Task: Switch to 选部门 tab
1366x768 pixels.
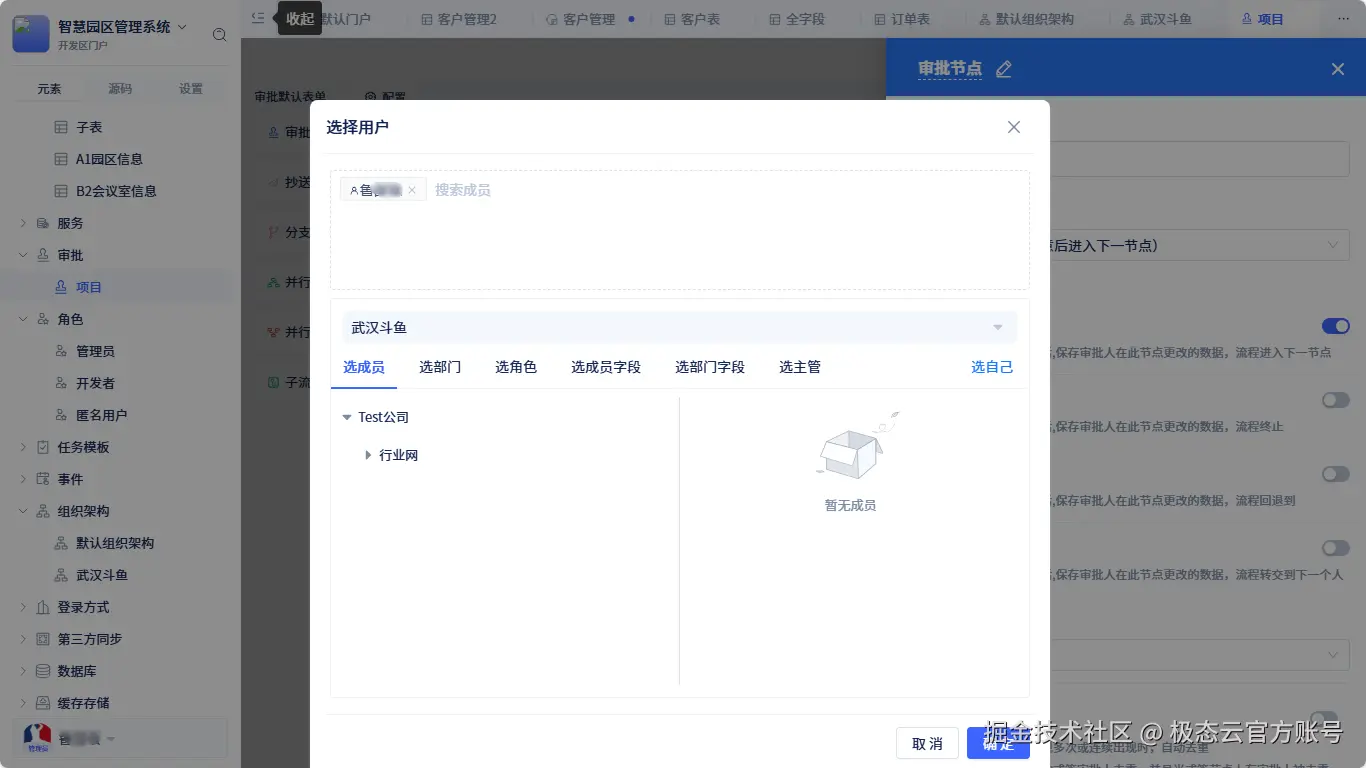Action: 440,367
